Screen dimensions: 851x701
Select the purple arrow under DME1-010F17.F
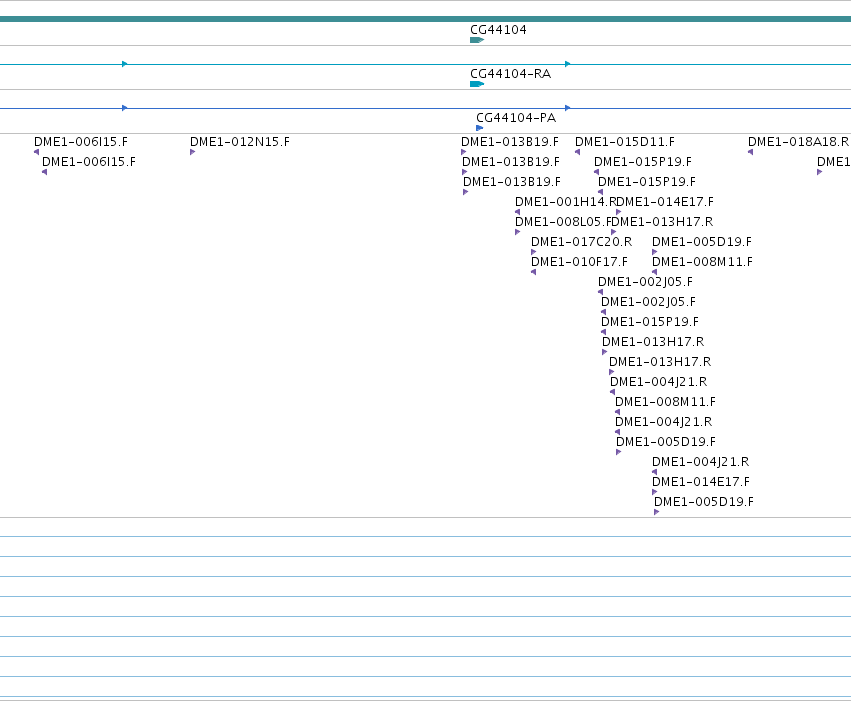(x=534, y=273)
